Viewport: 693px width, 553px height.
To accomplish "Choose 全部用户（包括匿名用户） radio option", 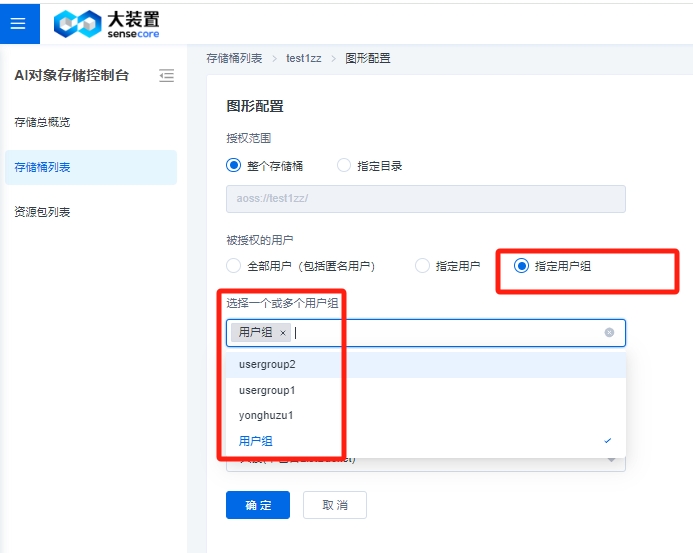I will [234, 266].
